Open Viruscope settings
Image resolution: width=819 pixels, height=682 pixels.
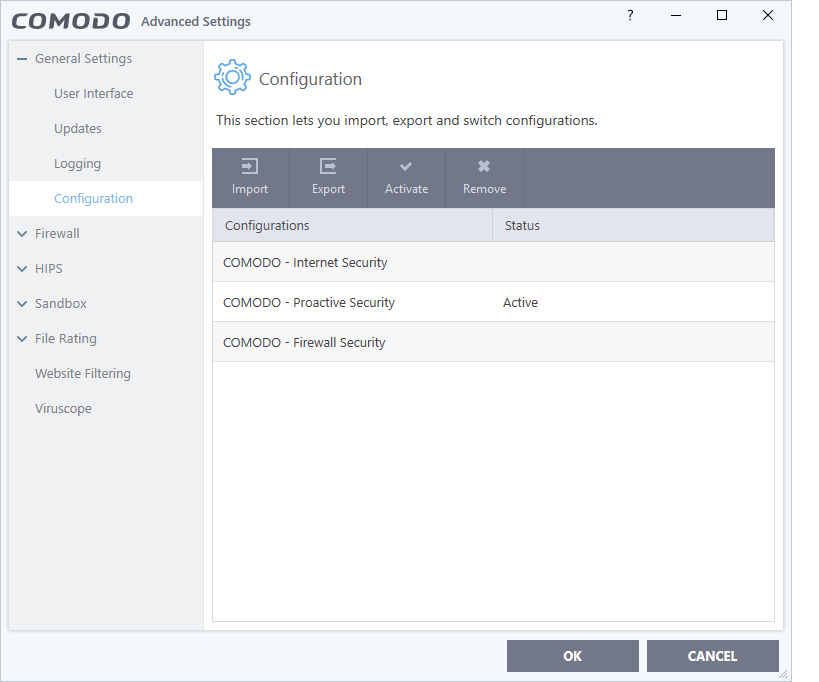[63, 408]
